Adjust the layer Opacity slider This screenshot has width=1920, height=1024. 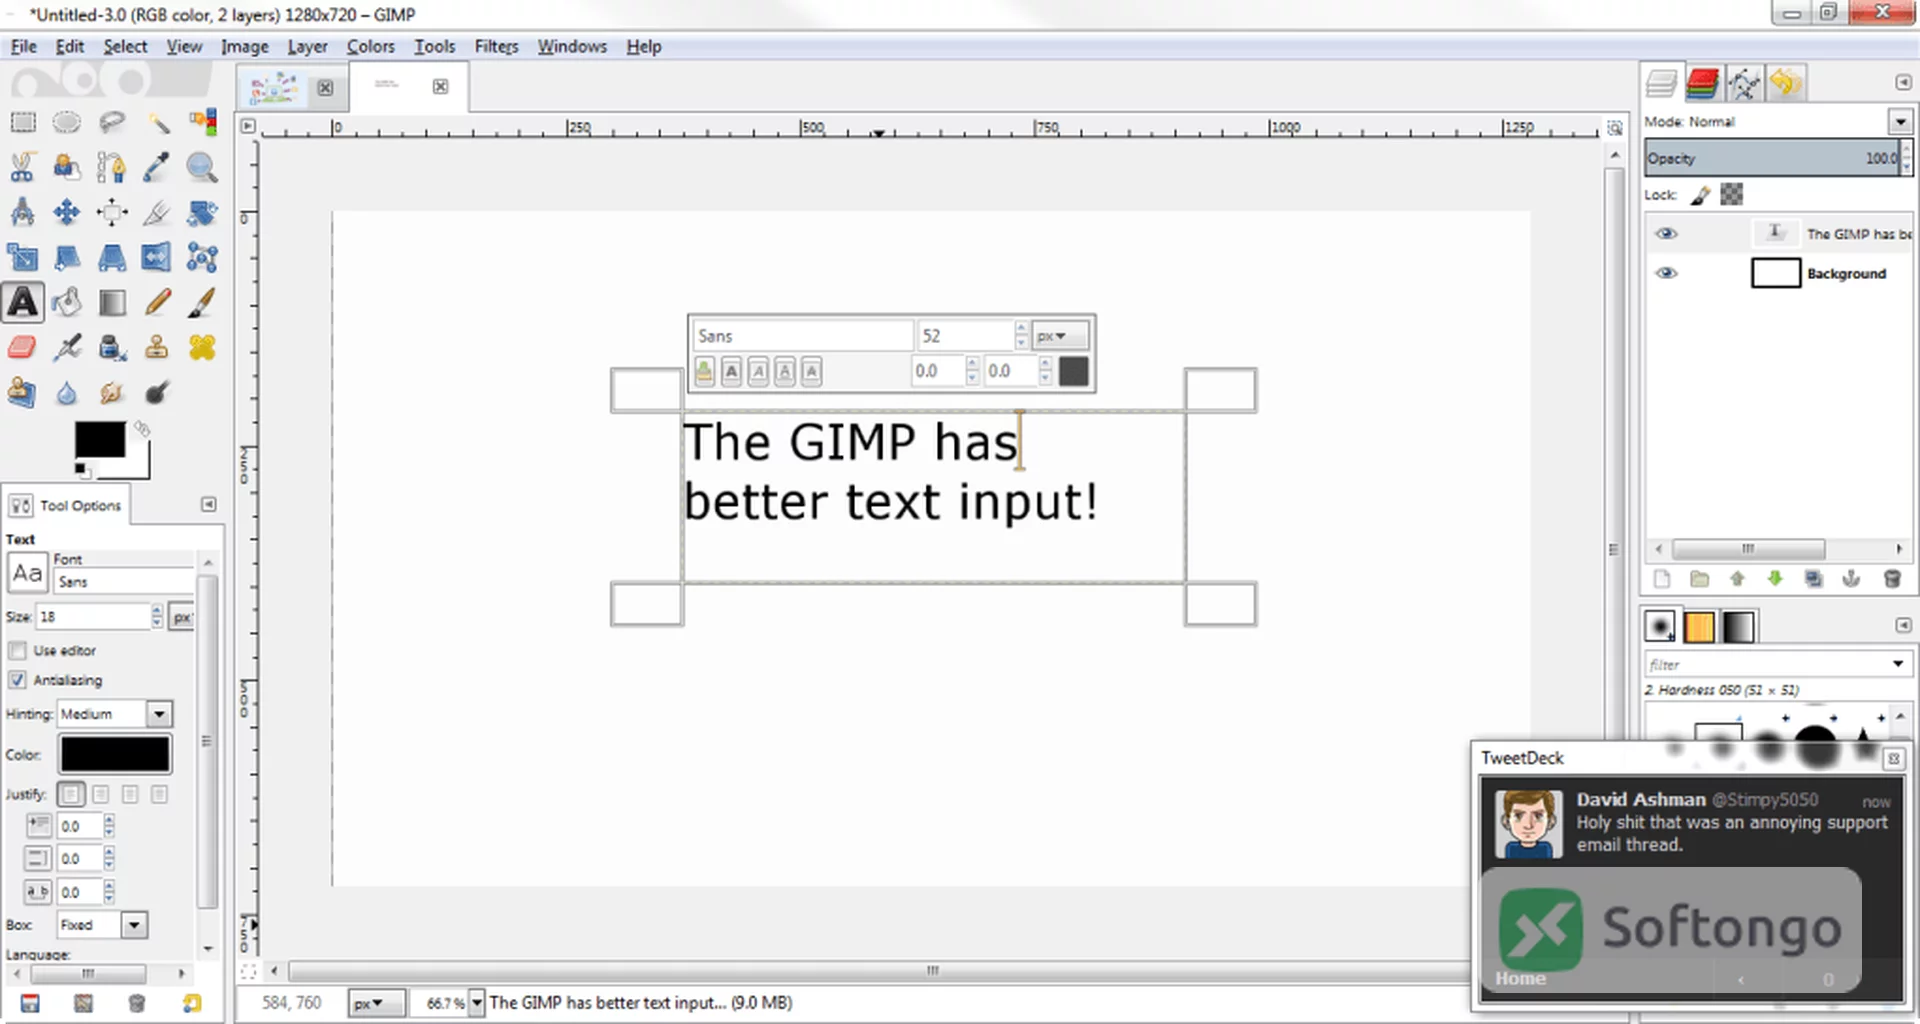pos(1772,158)
